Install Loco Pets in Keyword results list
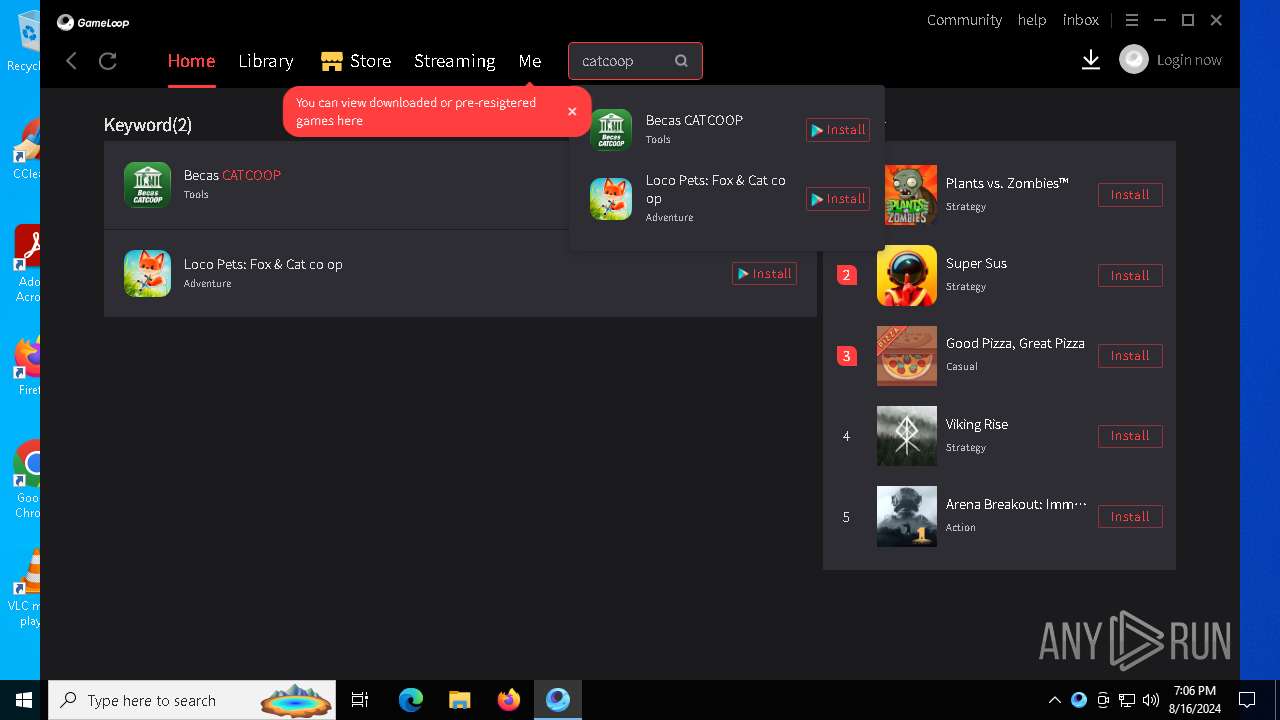The width and height of the screenshot is (1280, 720). 764,274
